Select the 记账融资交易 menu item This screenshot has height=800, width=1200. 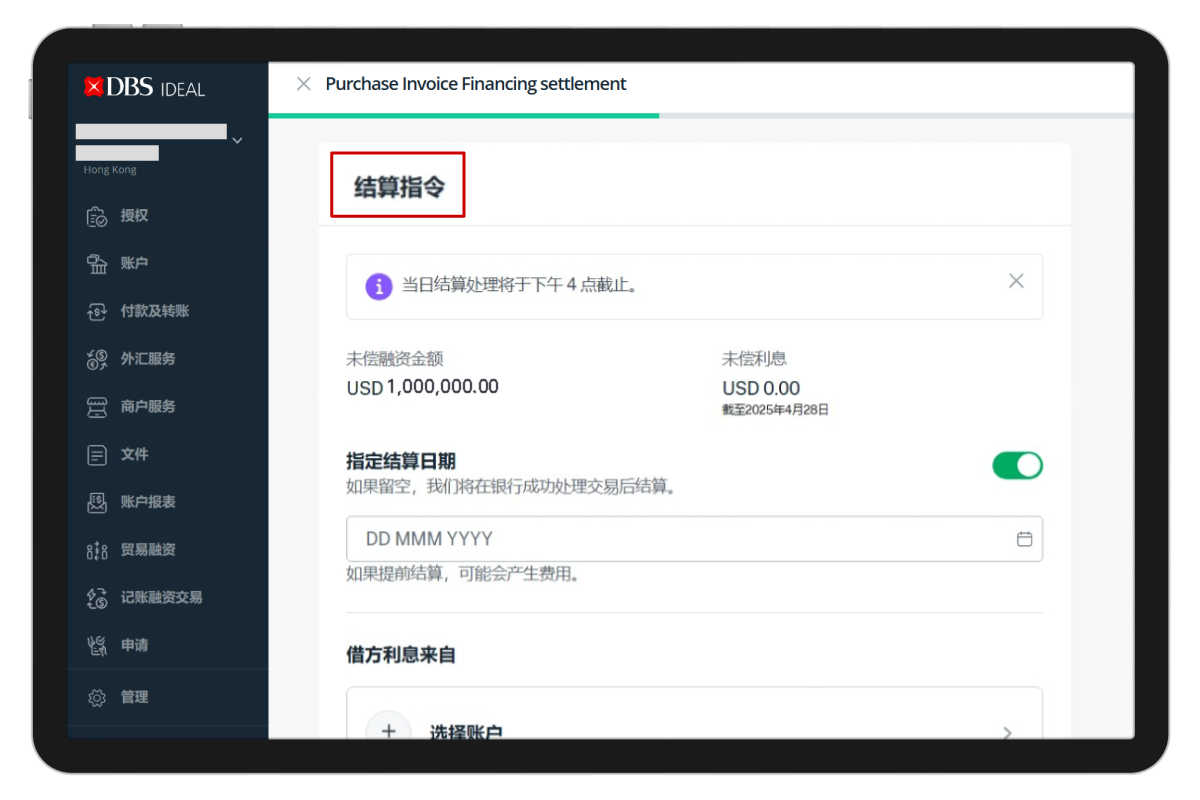[x=160, y=597]
